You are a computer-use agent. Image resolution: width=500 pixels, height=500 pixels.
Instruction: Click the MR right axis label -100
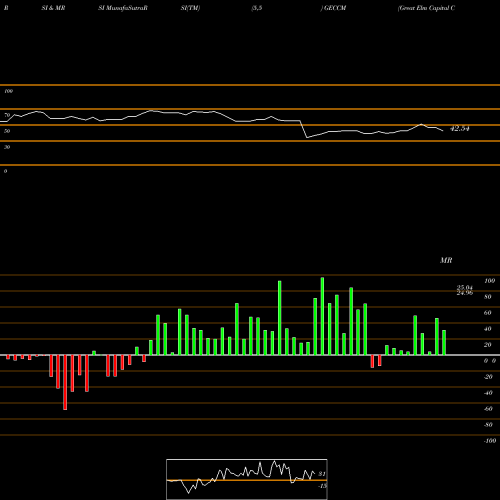[490, 441]
